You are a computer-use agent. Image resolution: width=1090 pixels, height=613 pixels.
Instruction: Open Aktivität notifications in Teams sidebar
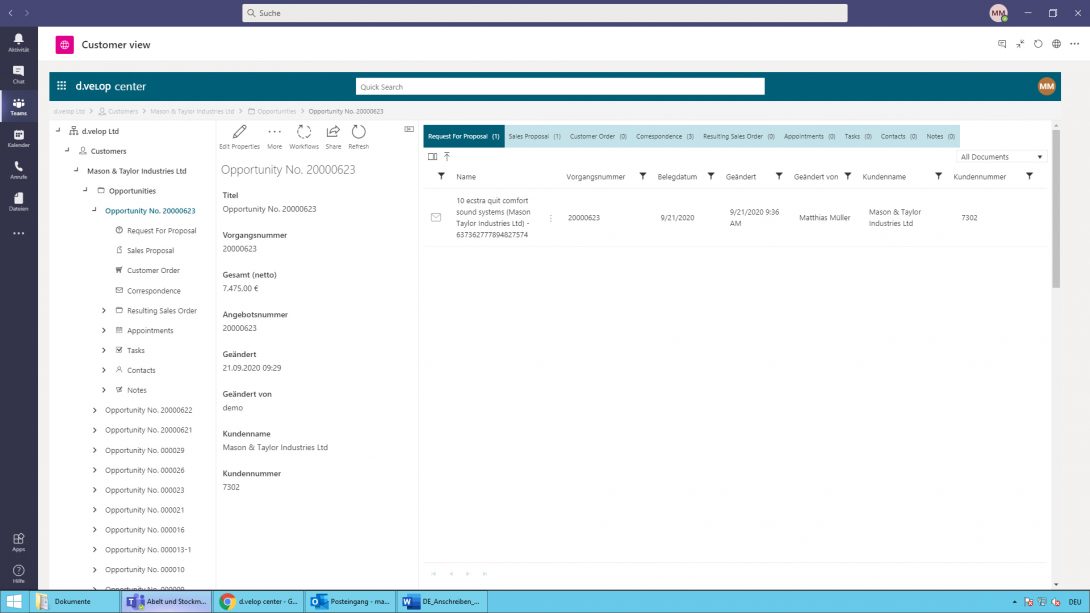(x=19, y=42)
